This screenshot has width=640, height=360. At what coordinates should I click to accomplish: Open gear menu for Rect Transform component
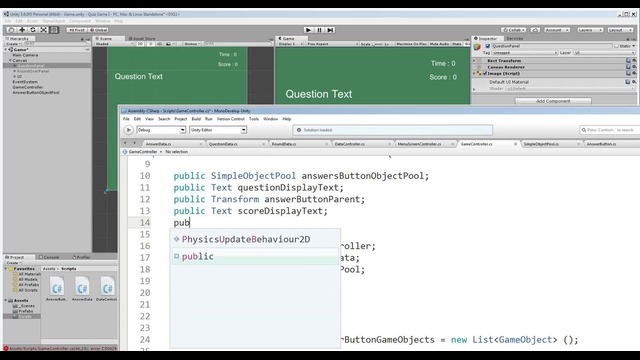(634, 60)
